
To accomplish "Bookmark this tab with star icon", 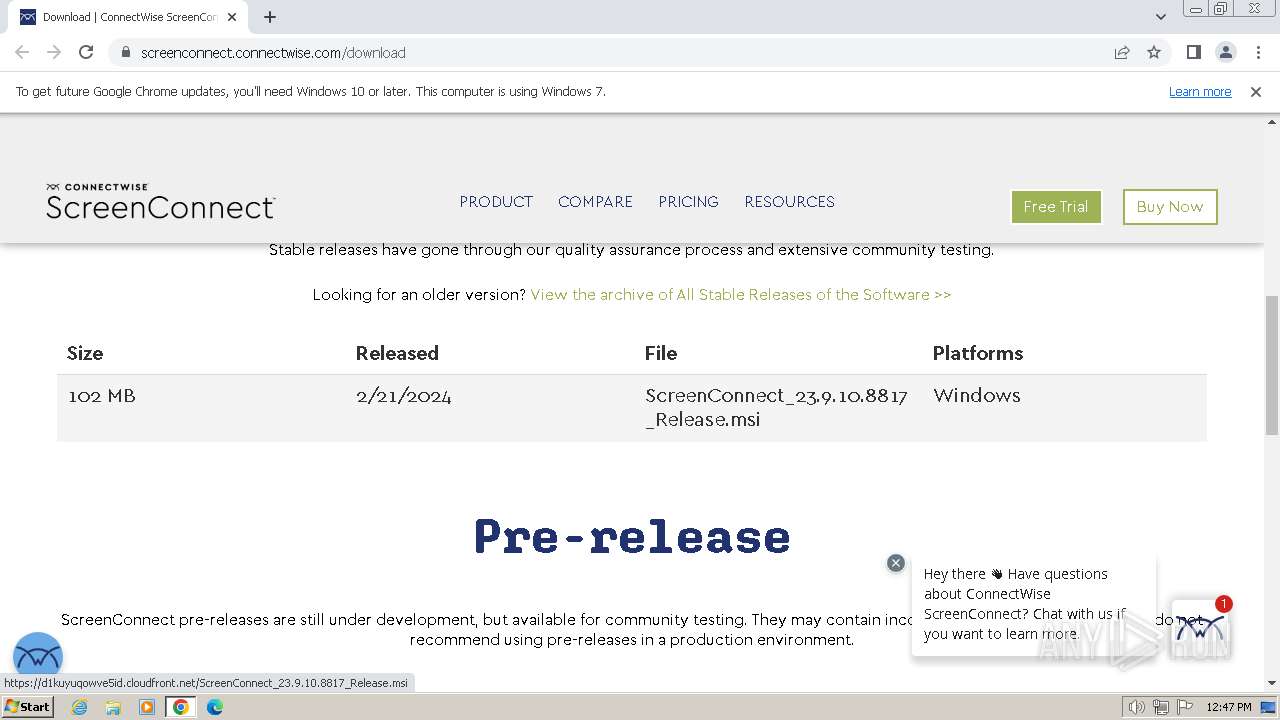I will click(x=1154, y=52).
